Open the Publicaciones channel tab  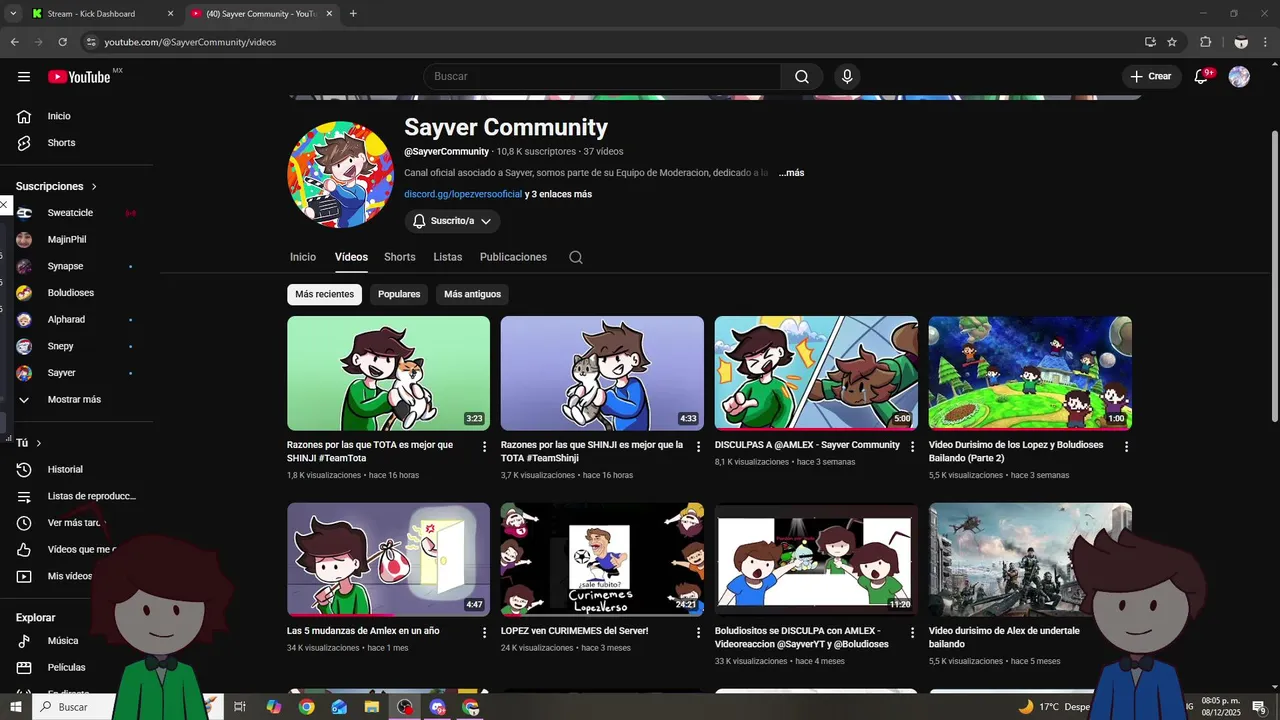(513, 257)
